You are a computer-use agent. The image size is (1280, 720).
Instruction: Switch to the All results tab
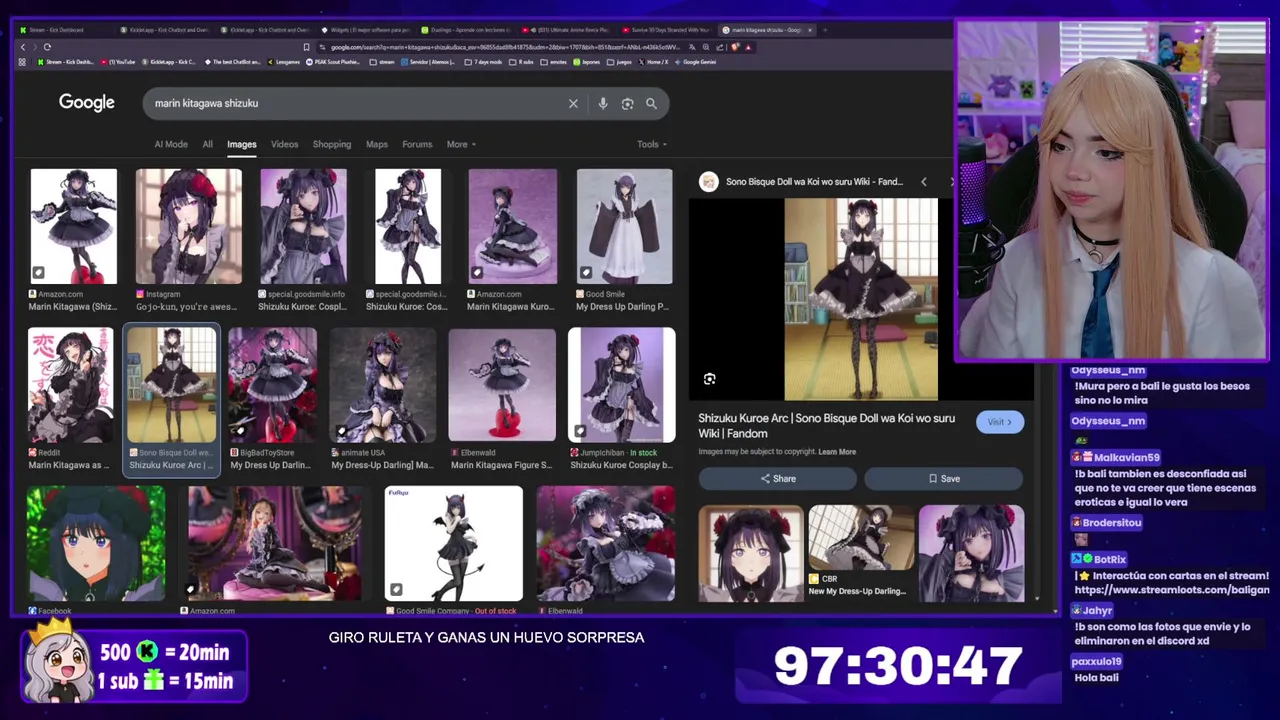click(x=207, y=144)
